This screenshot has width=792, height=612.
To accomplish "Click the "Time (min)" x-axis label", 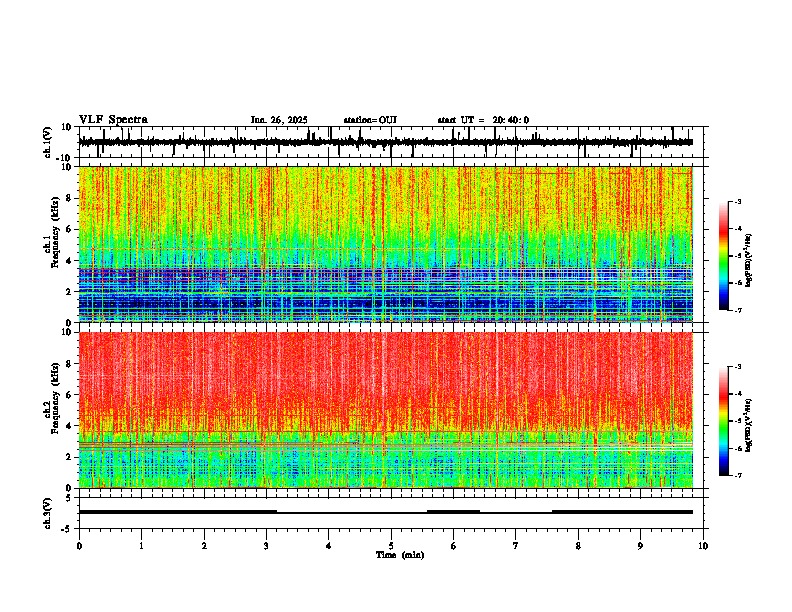I will click(400, 555).
